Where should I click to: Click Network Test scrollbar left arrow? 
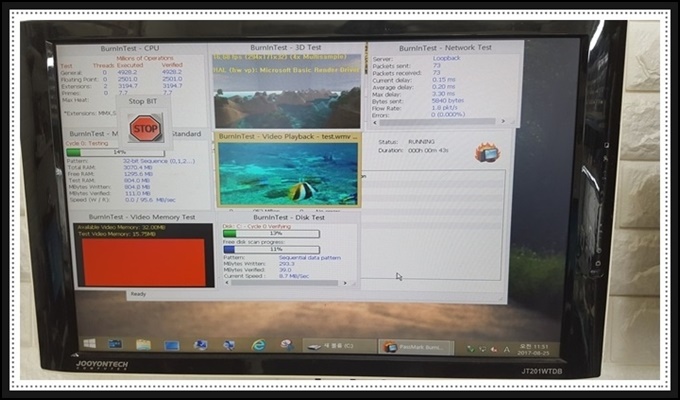(x=376, y=122)
